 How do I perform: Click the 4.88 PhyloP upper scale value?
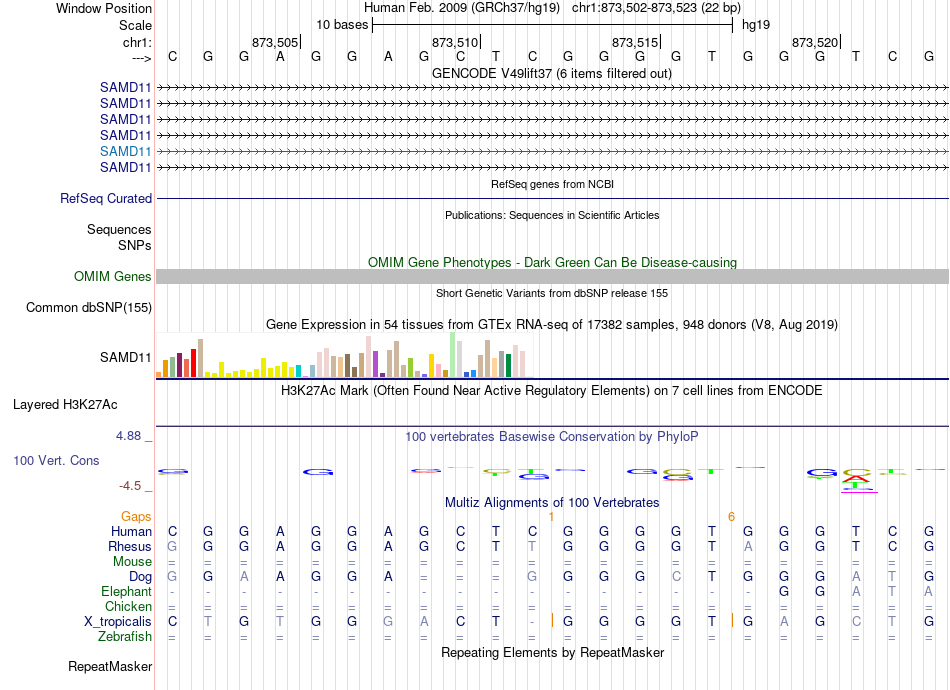128,436
